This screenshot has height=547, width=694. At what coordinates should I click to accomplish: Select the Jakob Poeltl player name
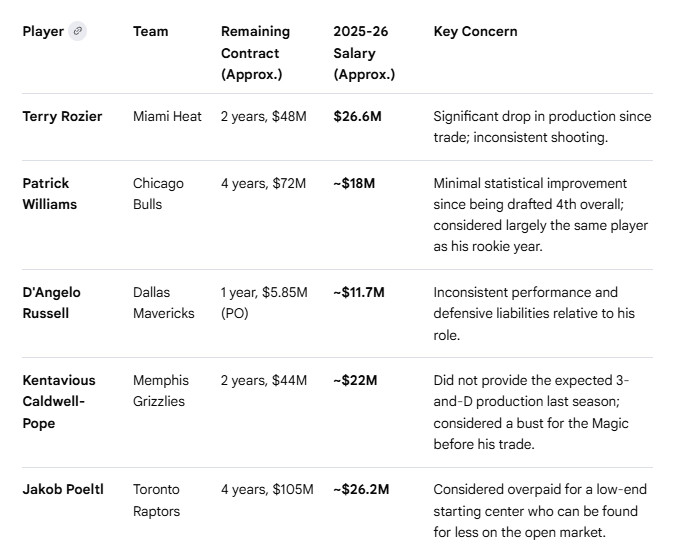(x=63, y=489)
